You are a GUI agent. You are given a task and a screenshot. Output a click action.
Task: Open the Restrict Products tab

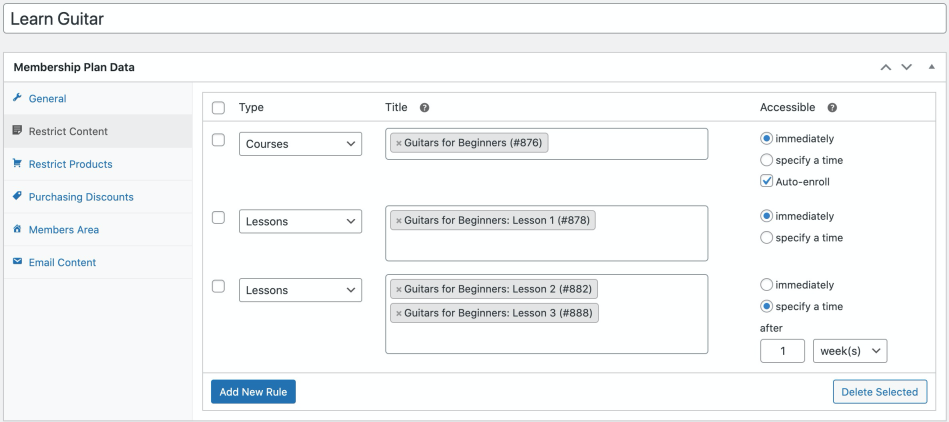click(70, 164)
